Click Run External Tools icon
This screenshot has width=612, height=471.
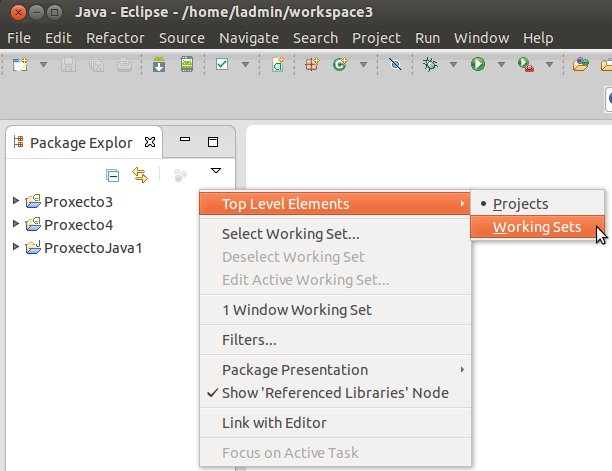[525, 64]
